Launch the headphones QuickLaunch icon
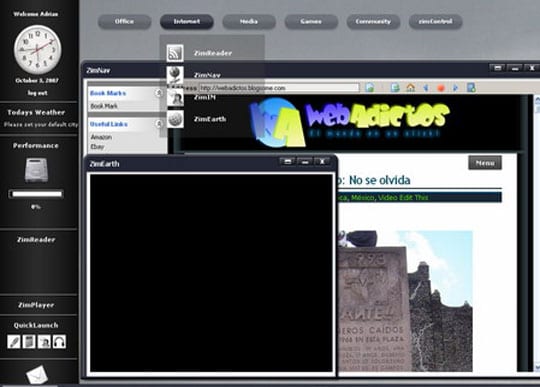 59,342
